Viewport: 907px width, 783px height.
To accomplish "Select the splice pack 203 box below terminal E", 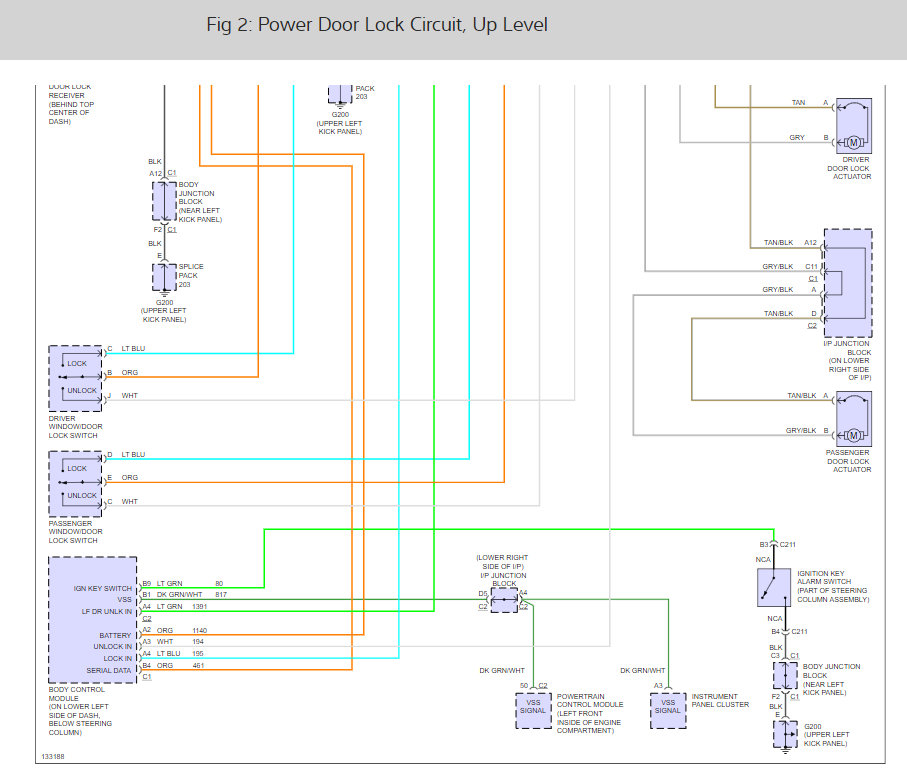I will click(164, 276).
